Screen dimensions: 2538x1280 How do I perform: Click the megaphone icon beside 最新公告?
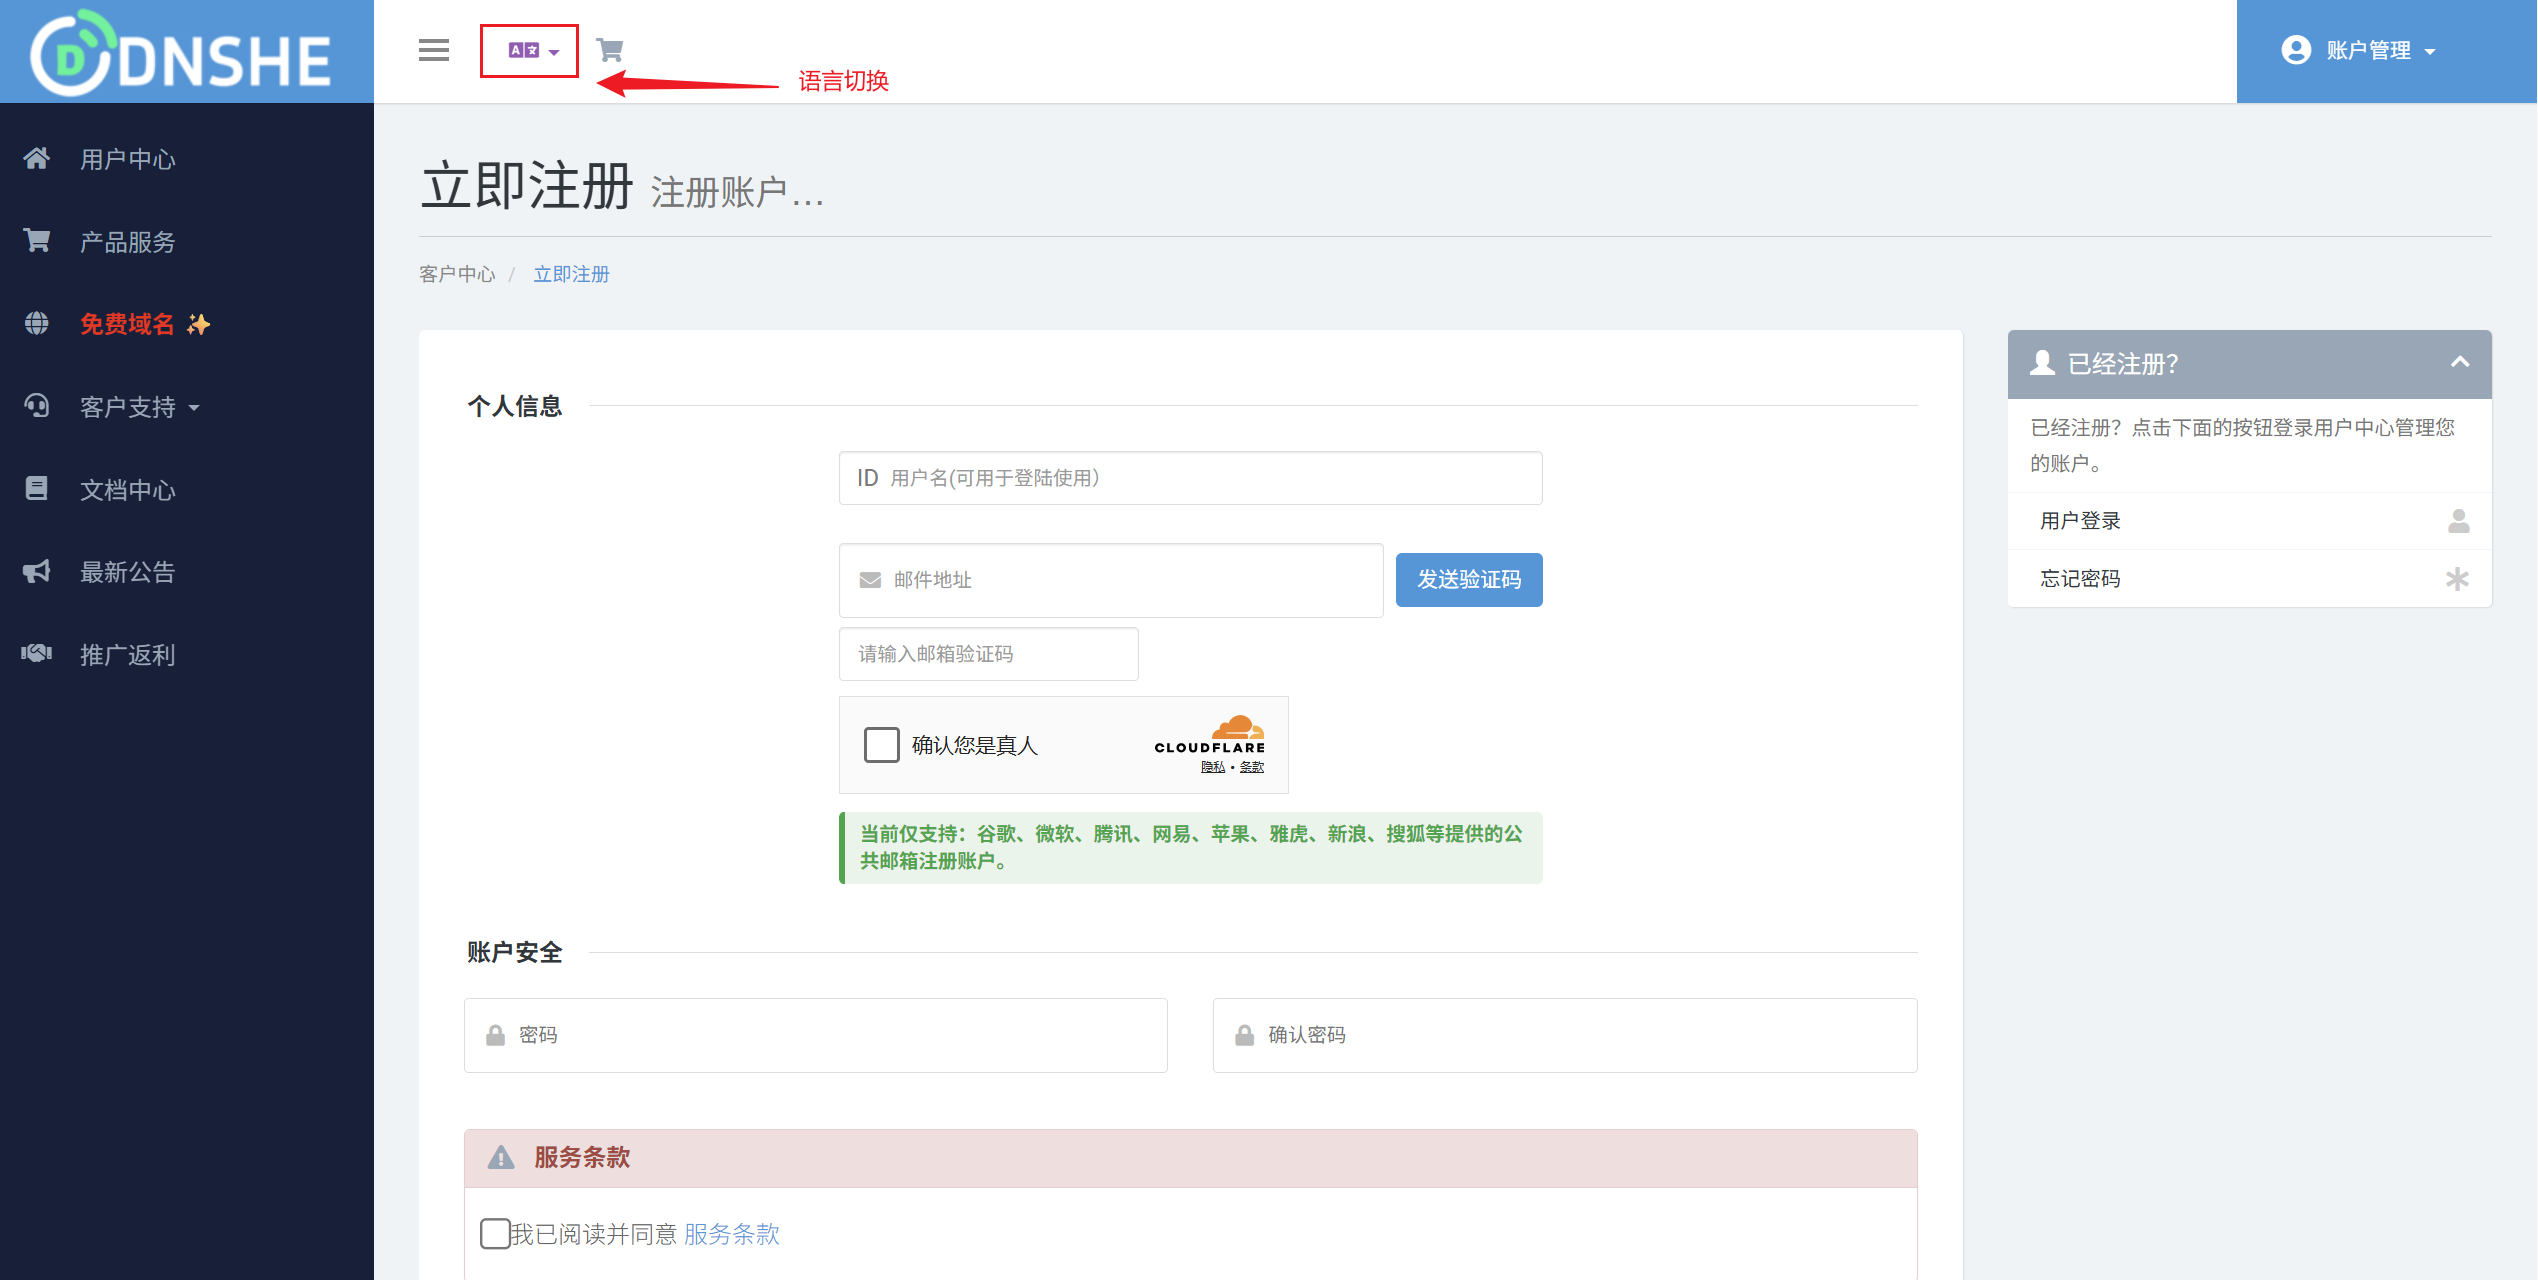pos(37,572)
